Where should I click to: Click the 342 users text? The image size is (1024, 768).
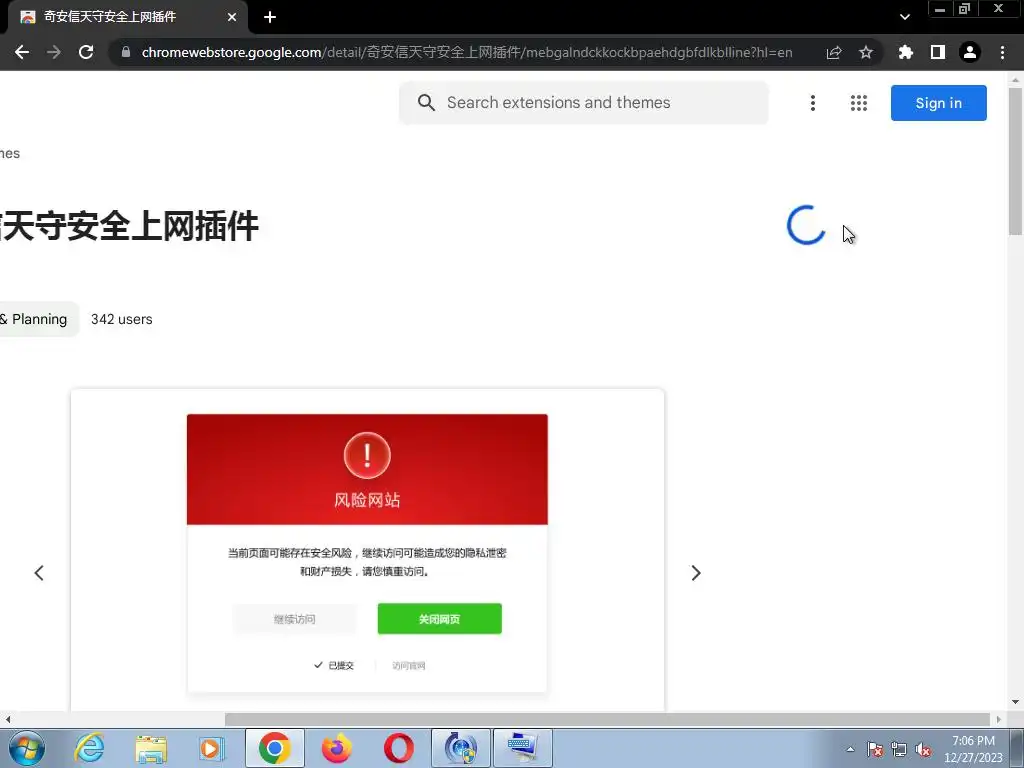click(x=121, y=319)
